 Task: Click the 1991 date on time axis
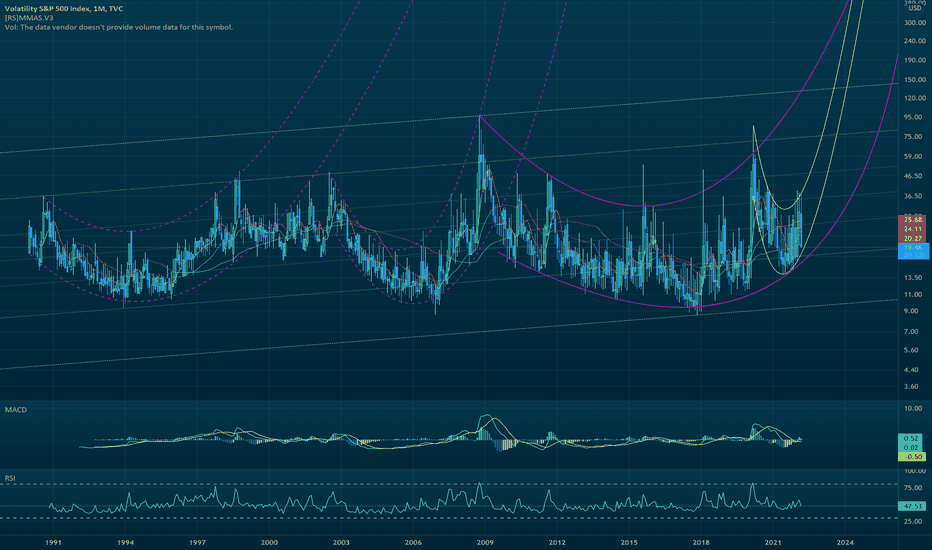(x=53, y=542)
